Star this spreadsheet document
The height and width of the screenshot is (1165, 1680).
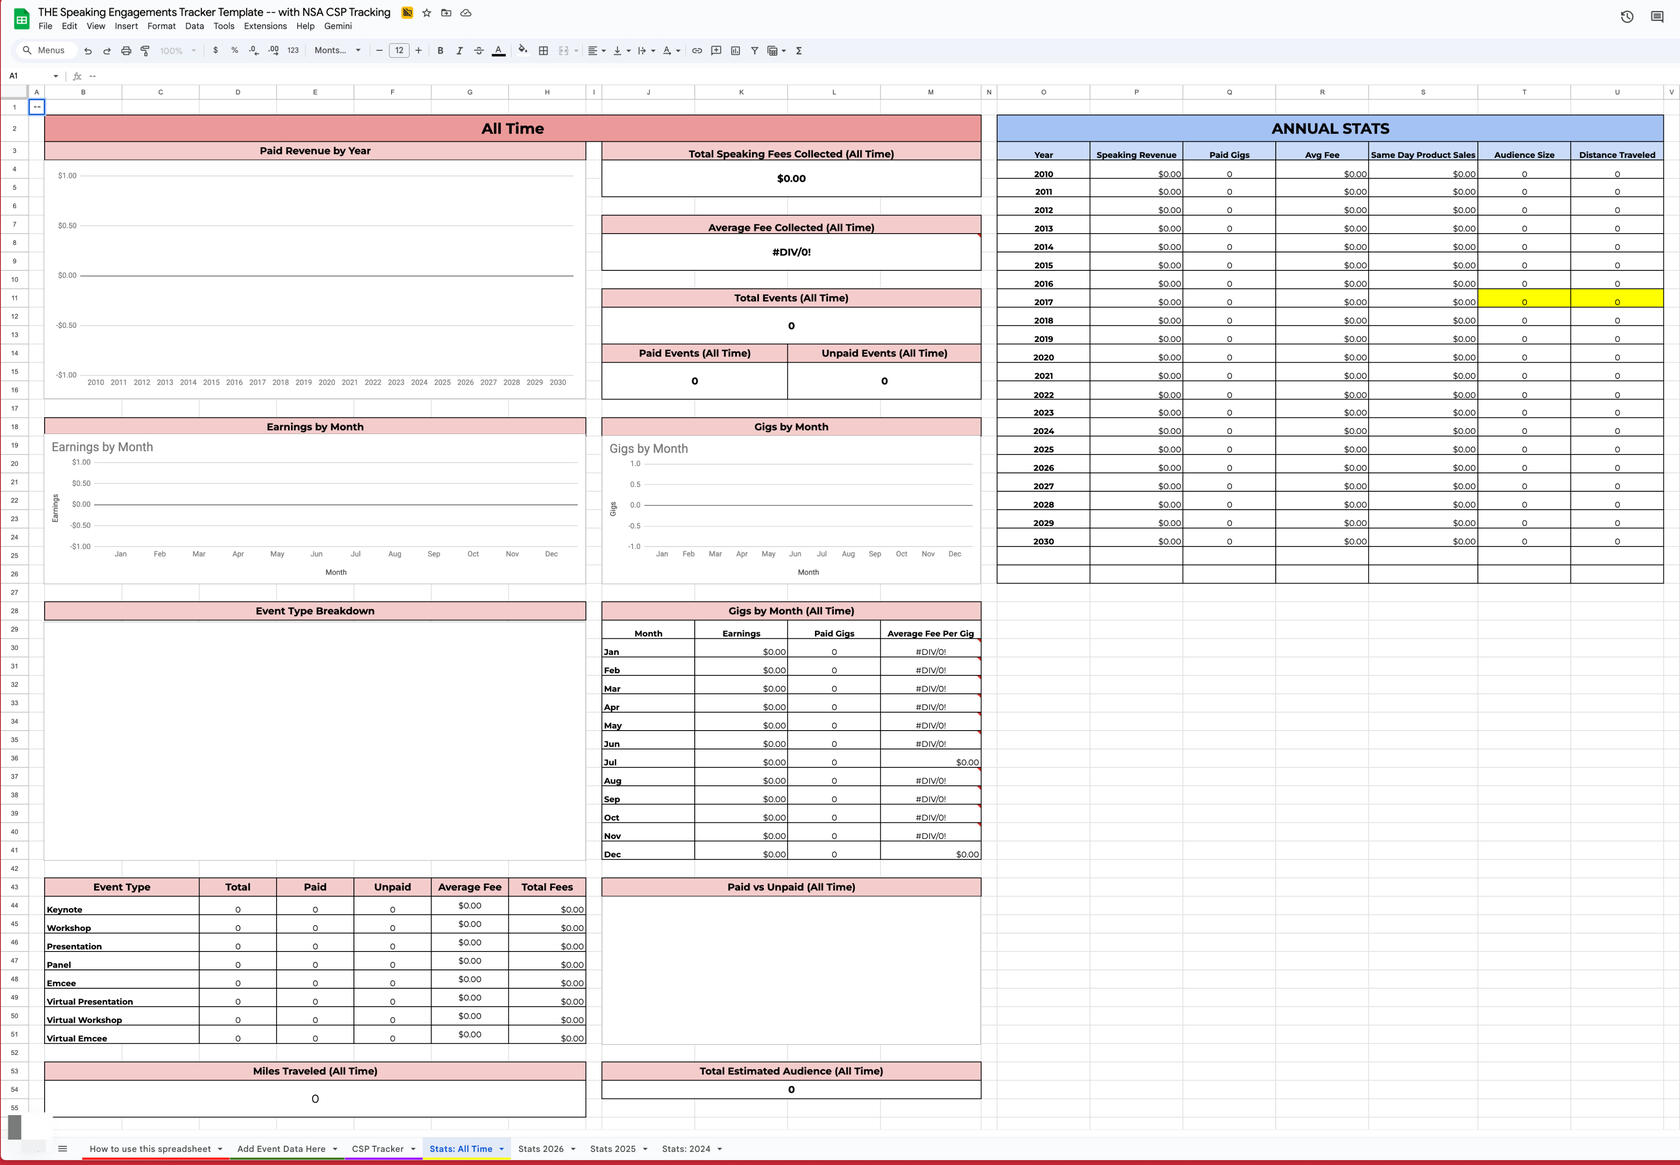pyautogui.click(x=427, y=13)
